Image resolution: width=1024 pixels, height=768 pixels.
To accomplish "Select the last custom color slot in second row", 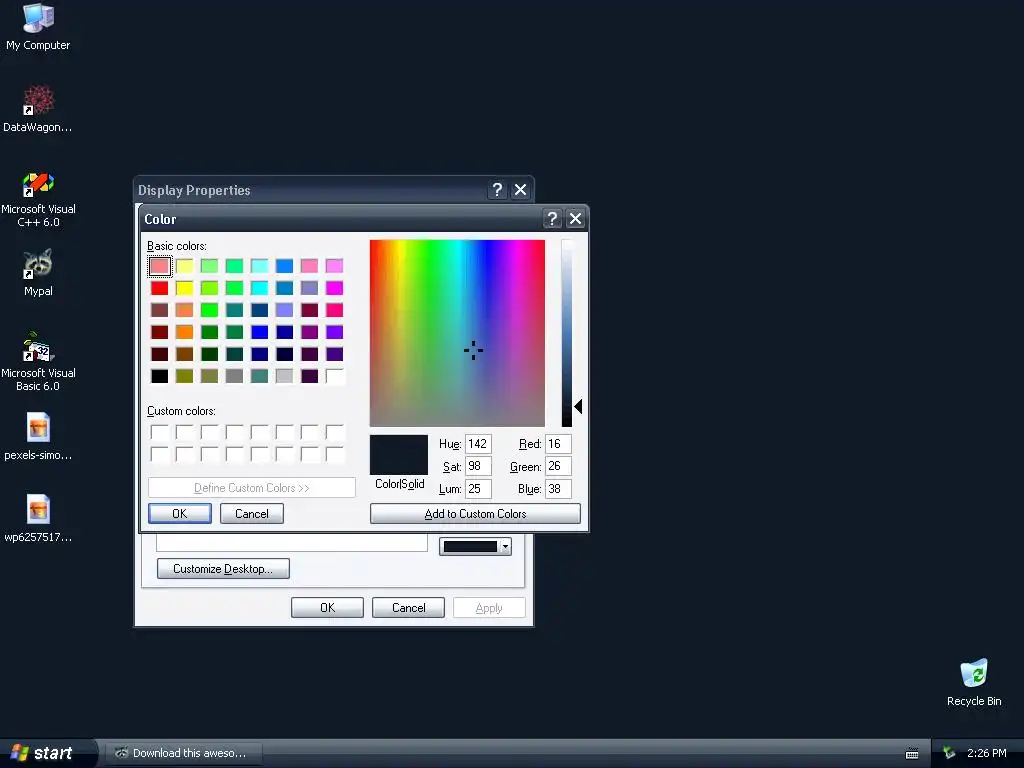I will 334,454.
